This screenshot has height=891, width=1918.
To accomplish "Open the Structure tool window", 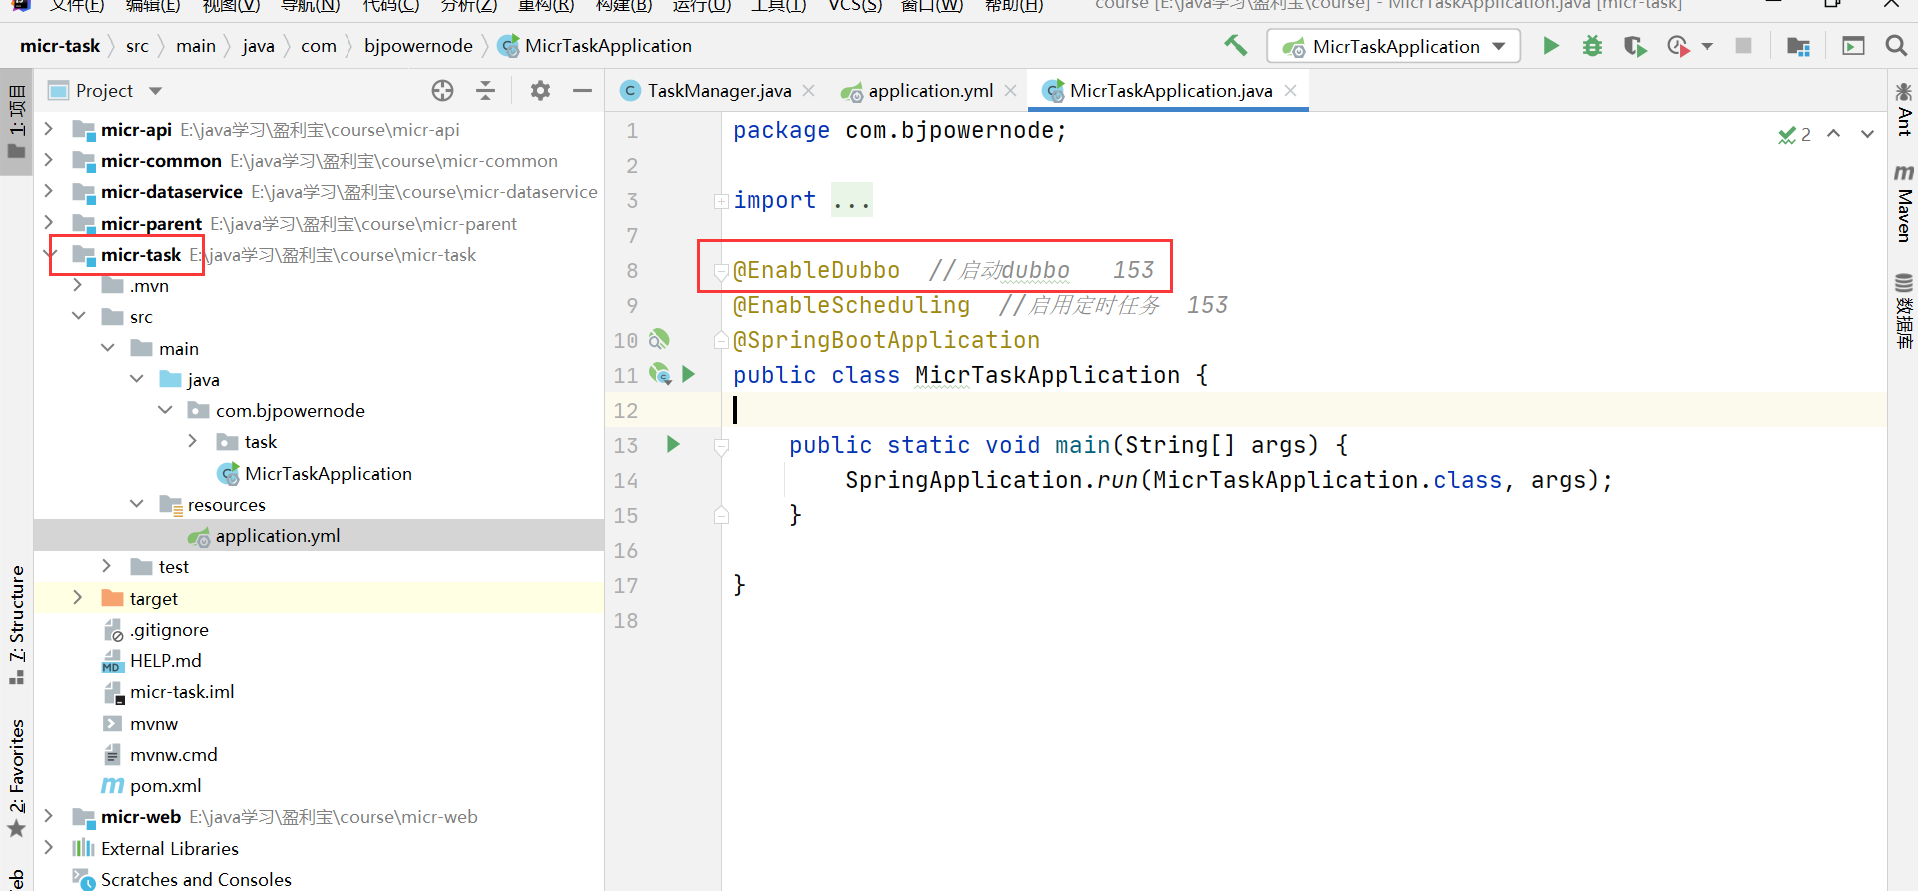I will [16, 625].
